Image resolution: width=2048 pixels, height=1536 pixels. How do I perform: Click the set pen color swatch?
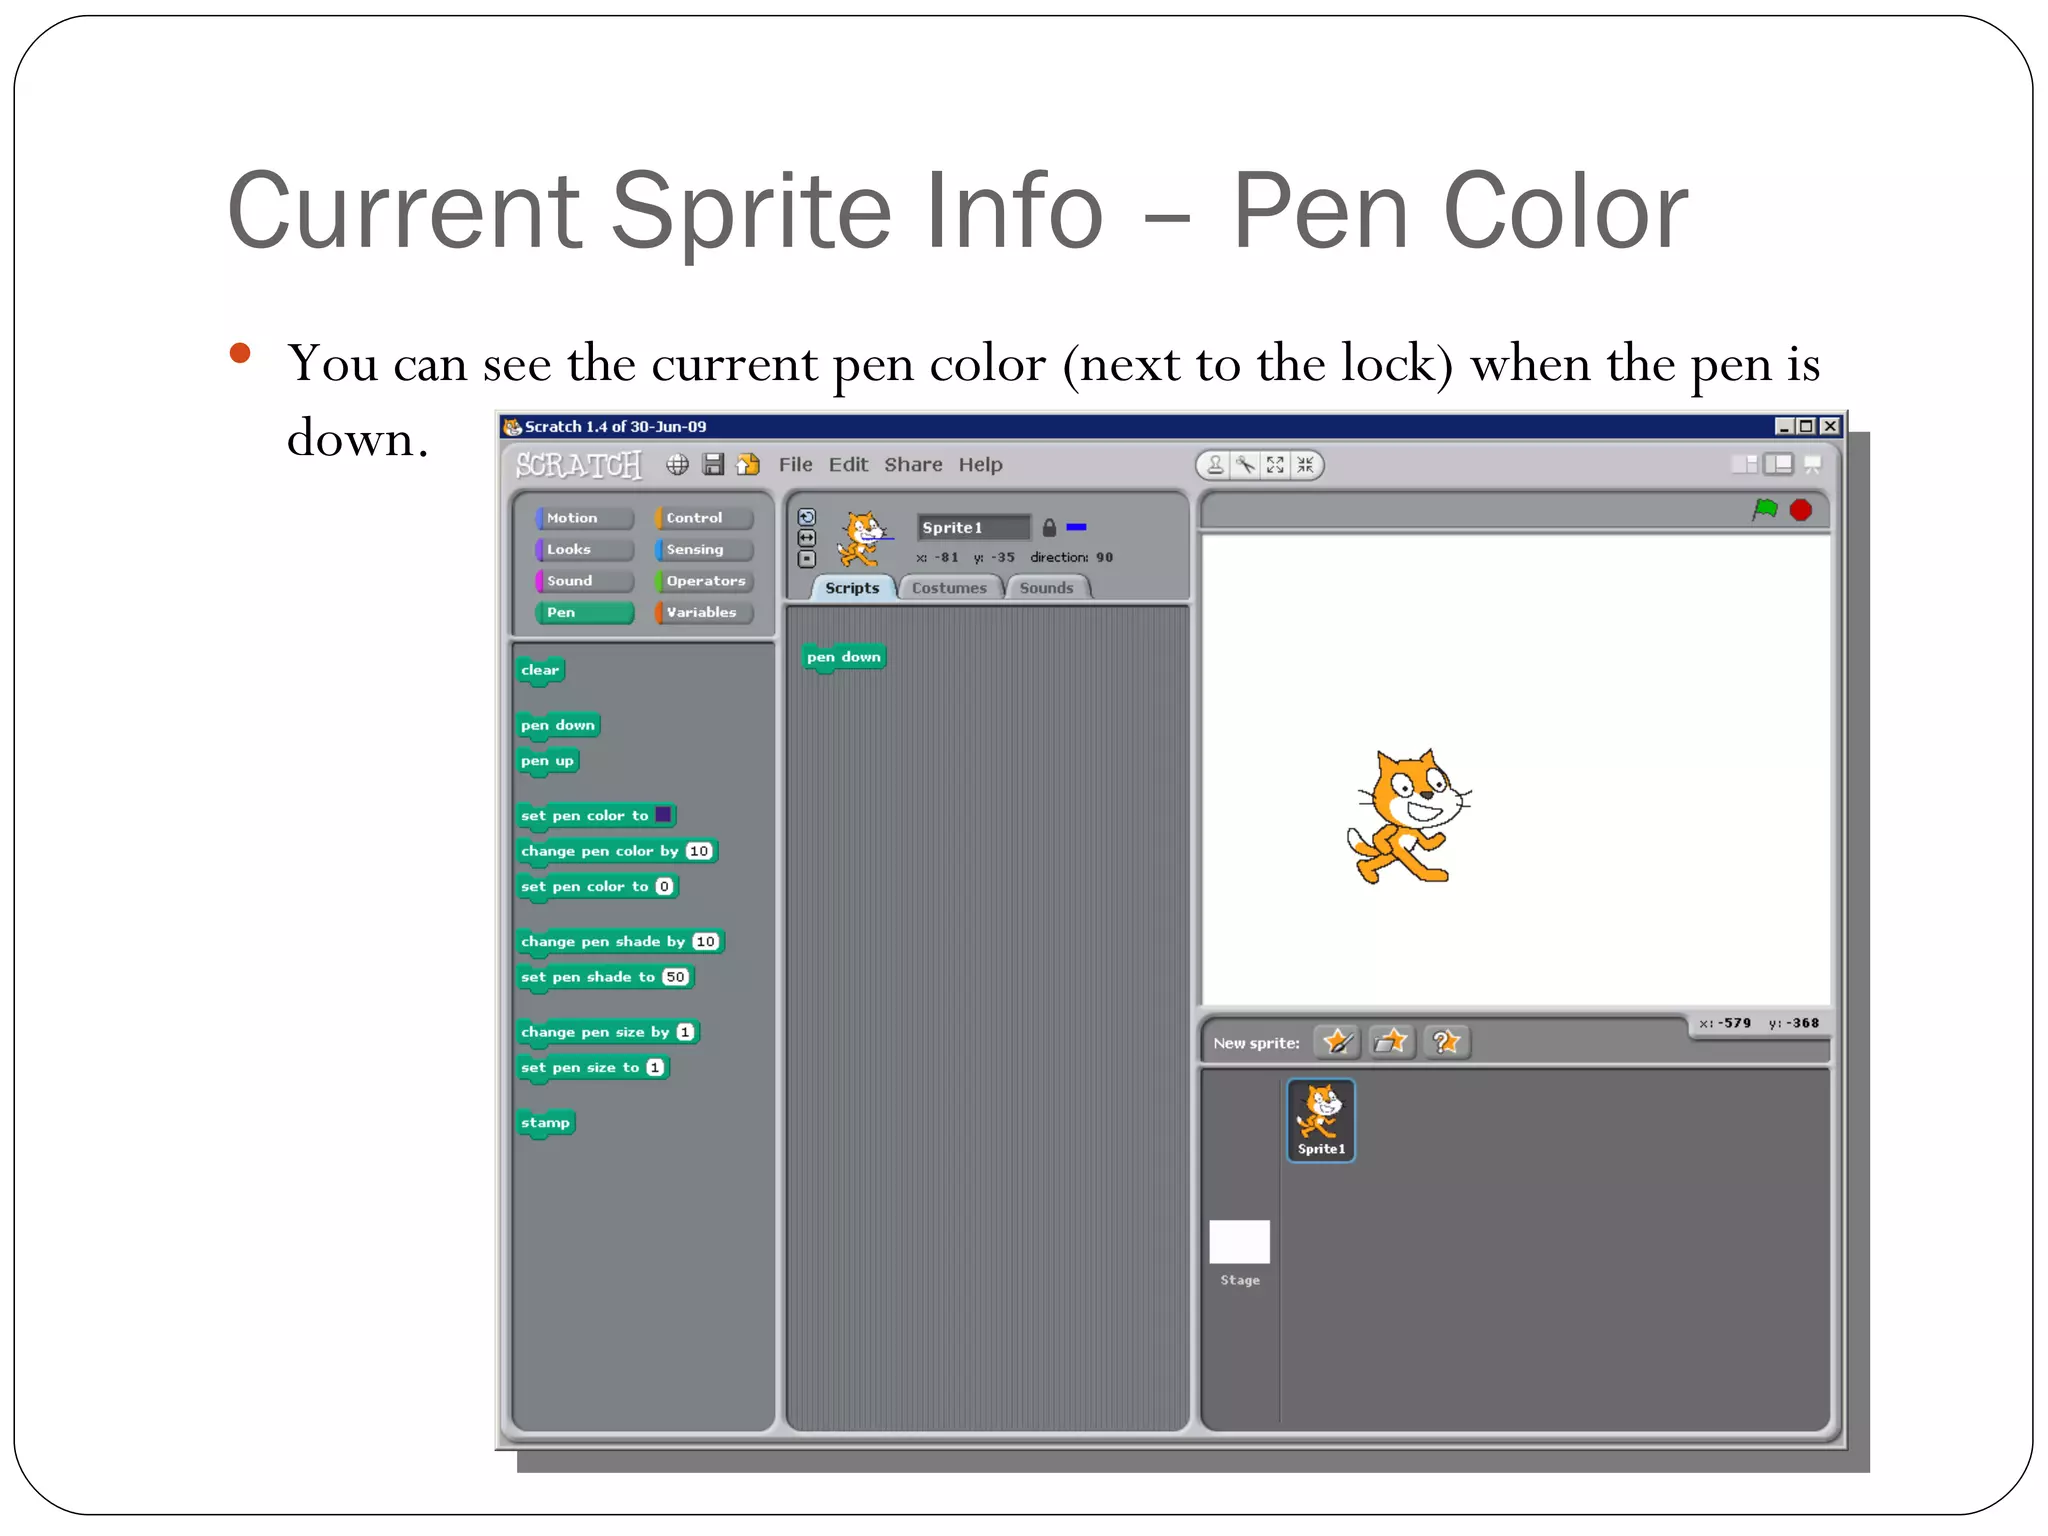pyautogui.click(x=663, y=815)
